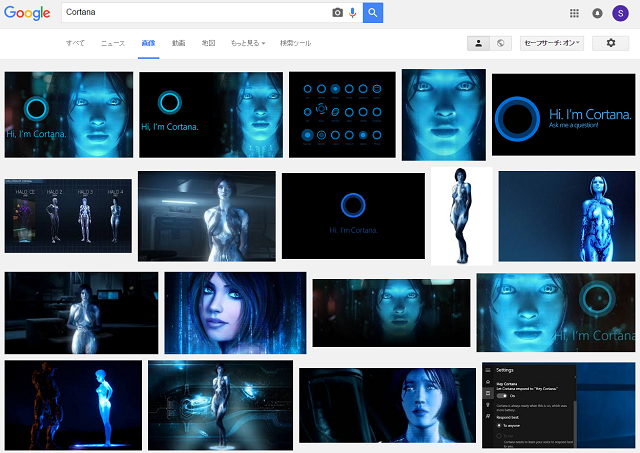Image resolution: width=640 pixels, height=453 pixels.
Task: Open the settings gear button
Action: coord(611,43)
